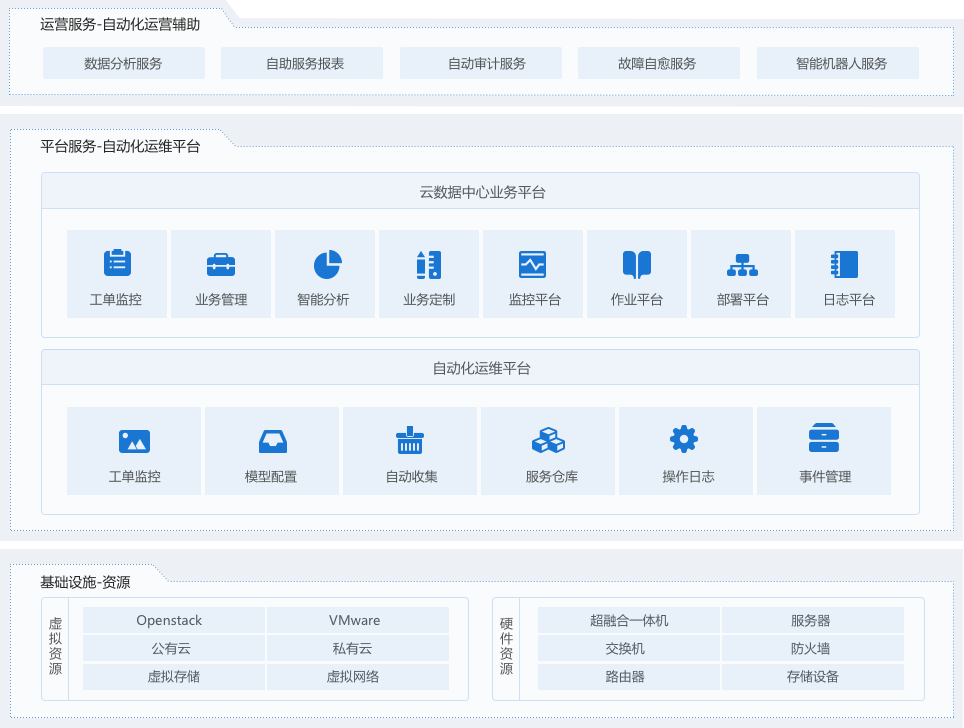The height and width of the screenshot is (728, 964).
Task: Select the 自动审计服务 entry
Action: pyautogui.click(x=480, y=62)
